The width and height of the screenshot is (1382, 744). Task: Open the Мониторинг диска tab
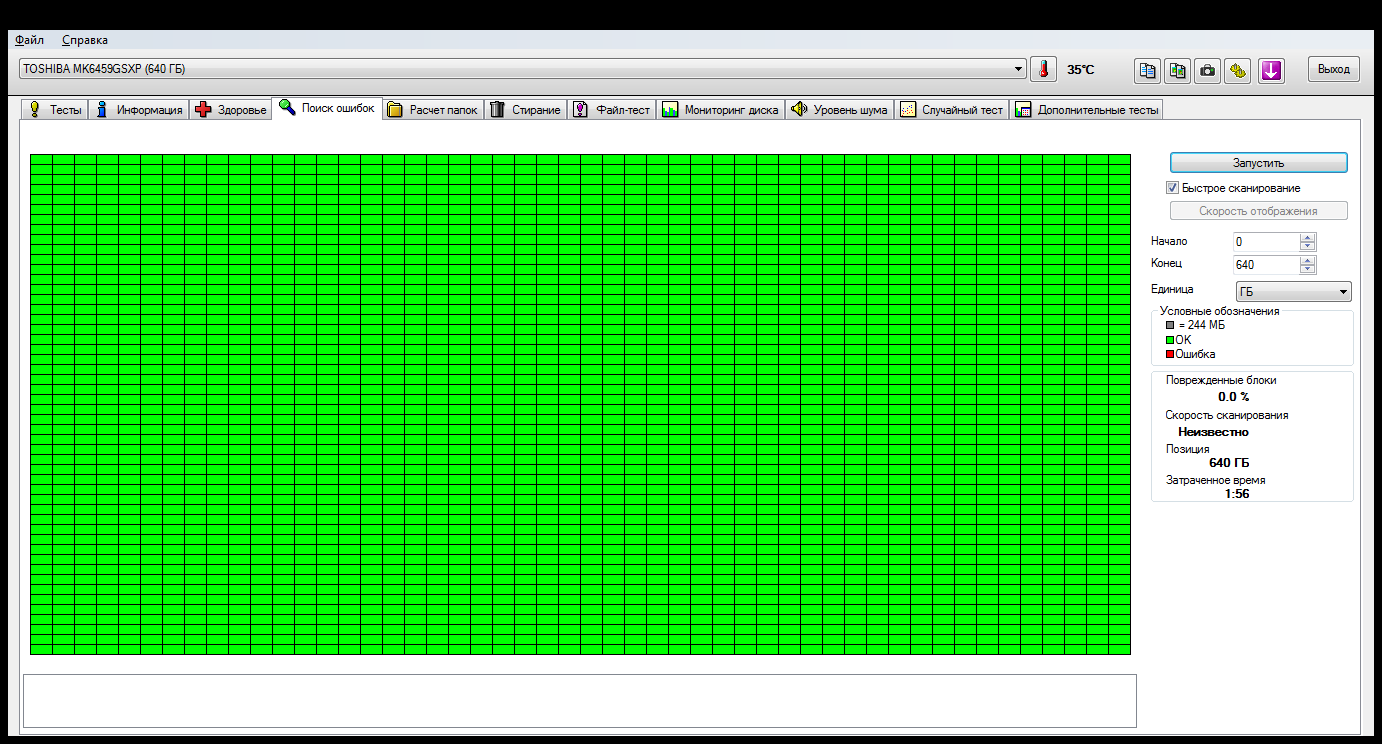pyautogui.click(x=721, y=110)
